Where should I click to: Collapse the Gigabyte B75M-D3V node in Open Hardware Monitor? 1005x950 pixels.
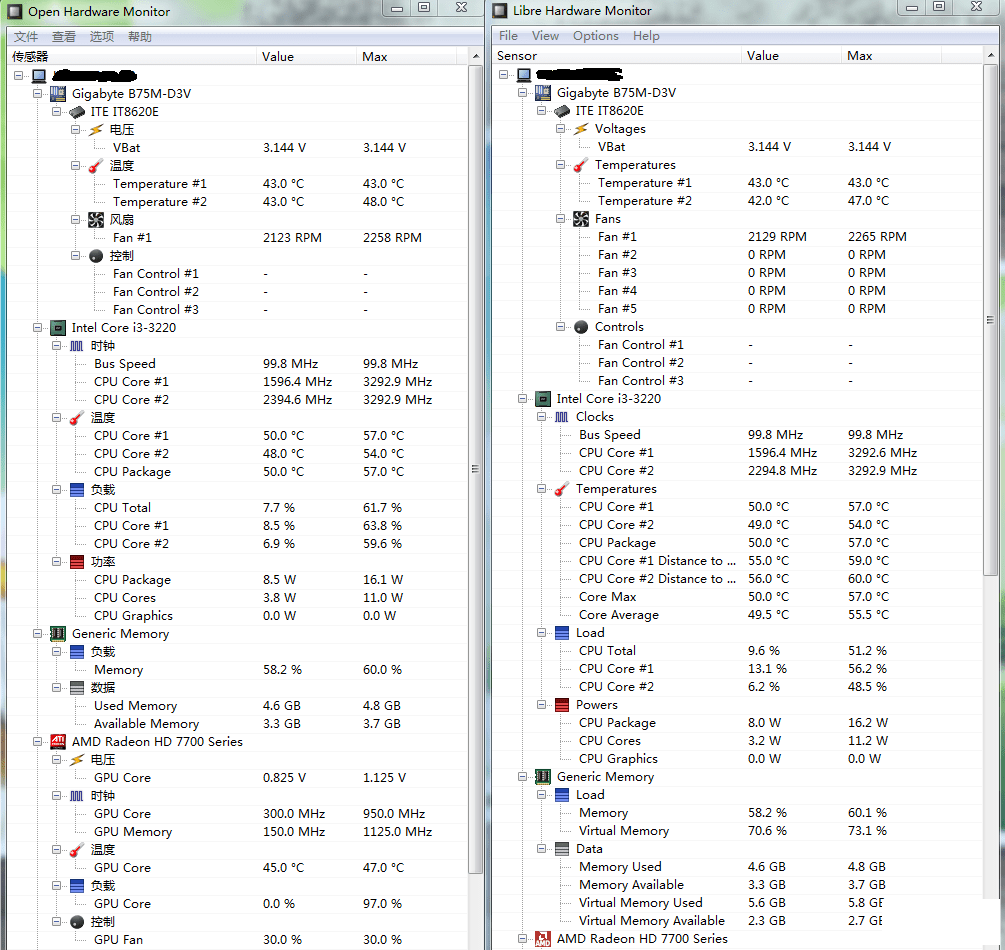pyautogui.click(x=37, y=94)
